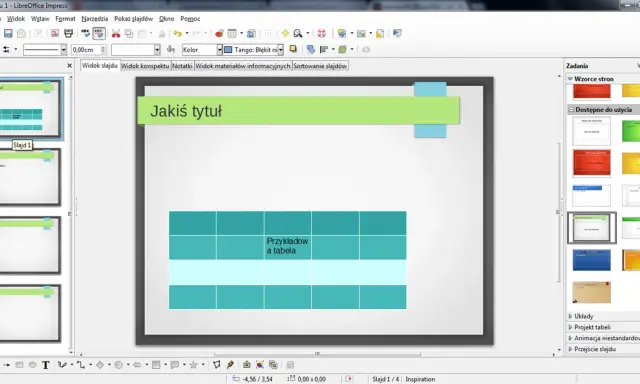Open LibreOffice Help with the lifebuoy icon
Viewport: 640px width, 384px height.
click(322, 33)
